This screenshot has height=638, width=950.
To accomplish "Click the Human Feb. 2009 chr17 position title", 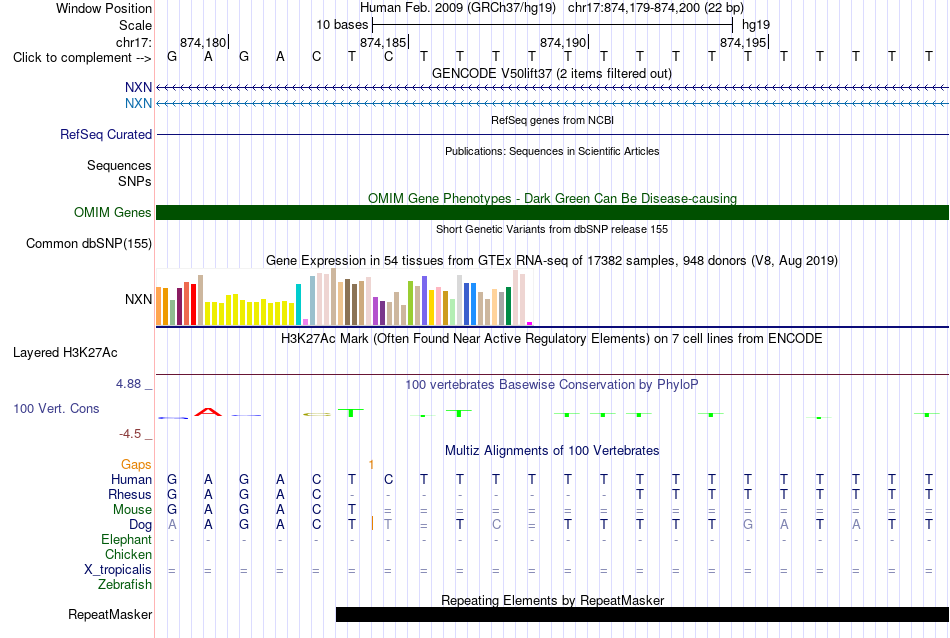I will click(551, 8).
